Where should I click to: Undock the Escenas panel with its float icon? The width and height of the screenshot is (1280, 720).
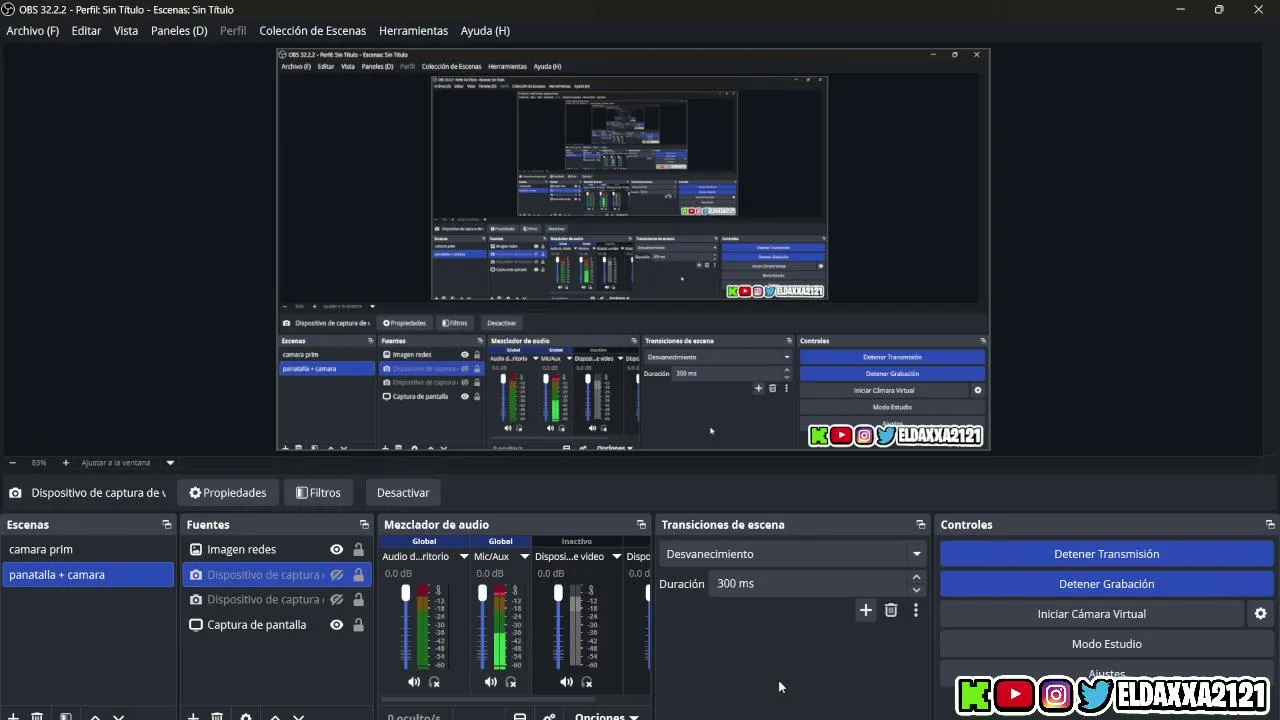(x=167, y=525)
